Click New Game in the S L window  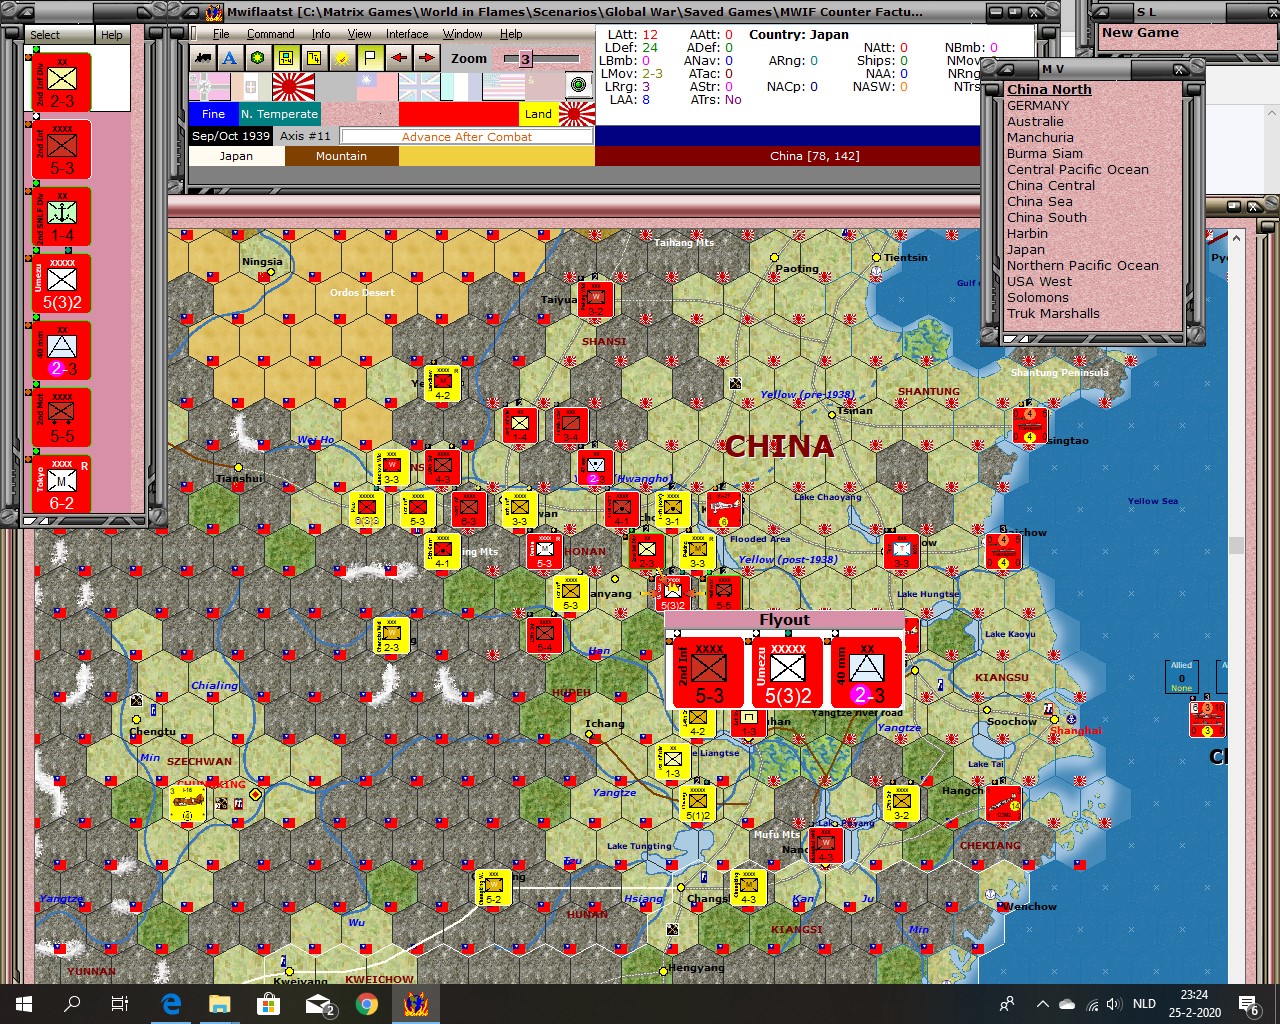pyautogui.click(x=1140, y=33)
